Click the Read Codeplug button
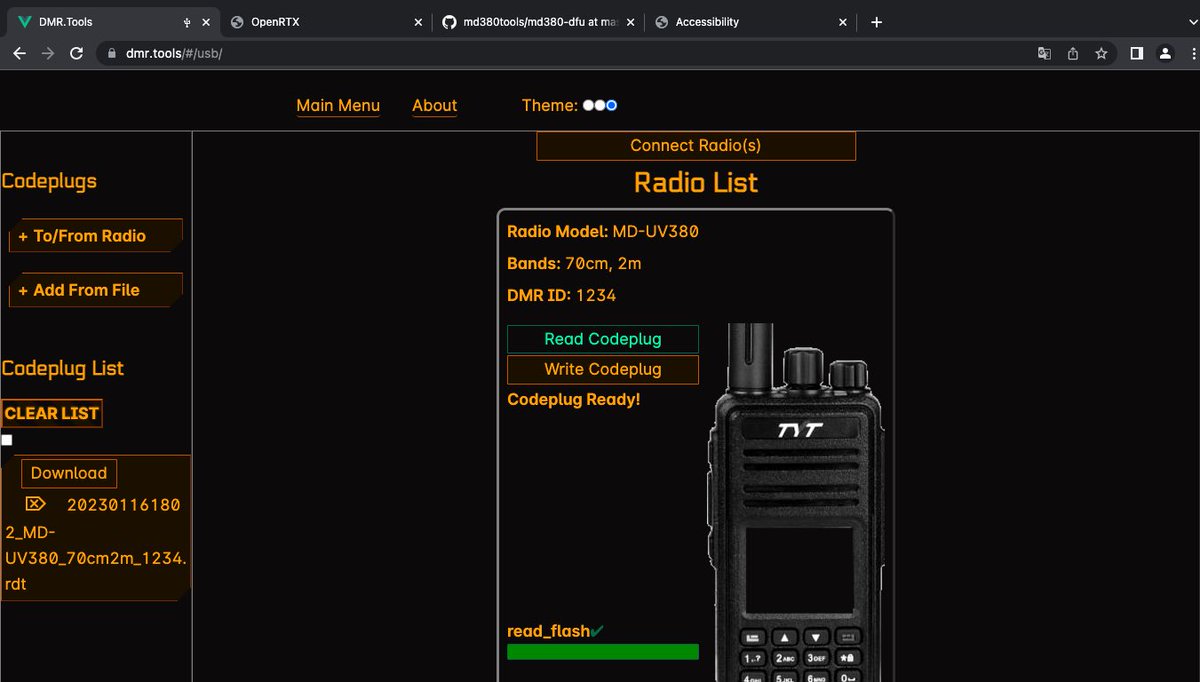This screenshot has width=1200, height=682. click(603, 339)
